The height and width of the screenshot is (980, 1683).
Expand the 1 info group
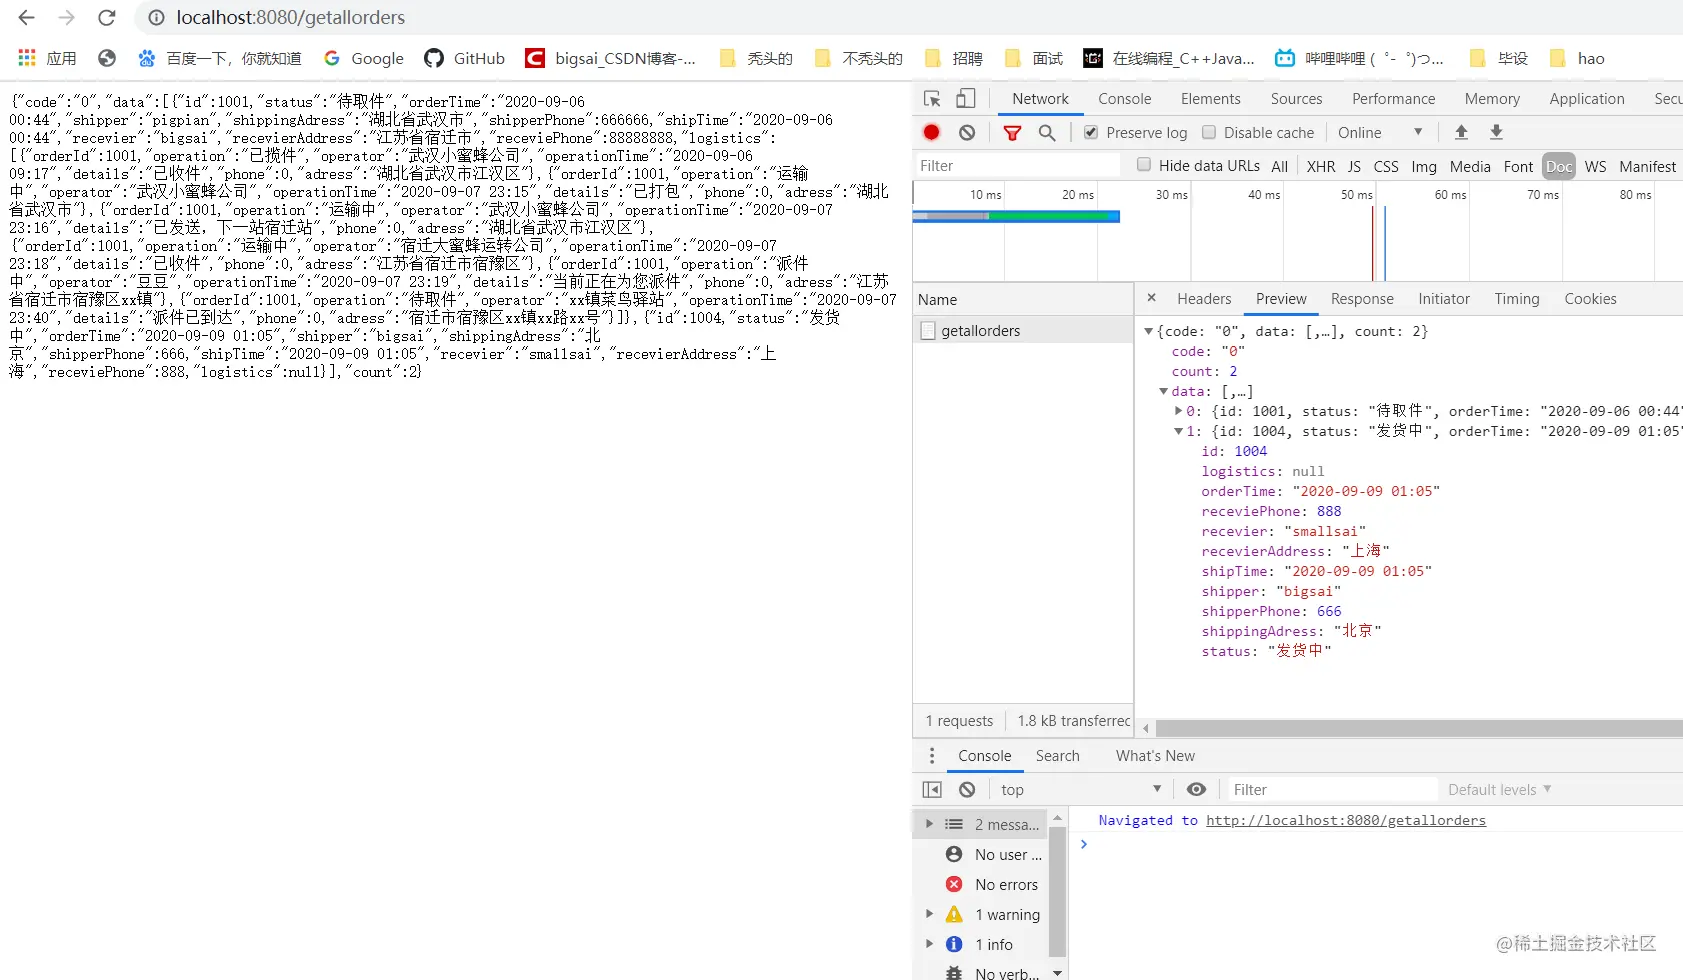tap(929, 944)
